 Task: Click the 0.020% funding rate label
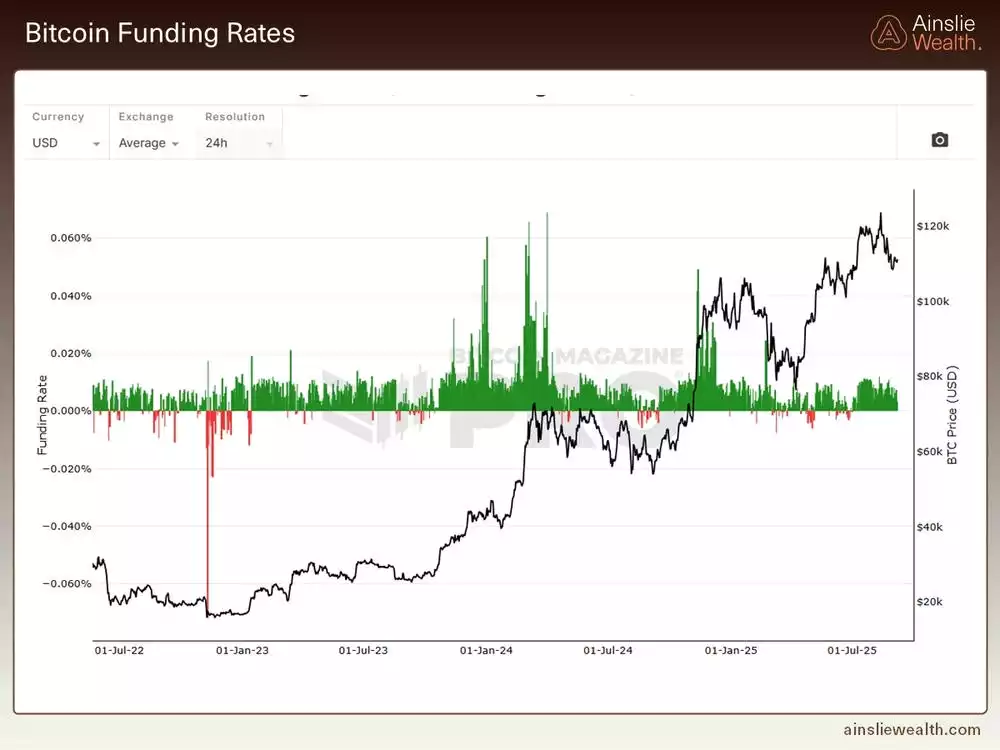point(71,353)
